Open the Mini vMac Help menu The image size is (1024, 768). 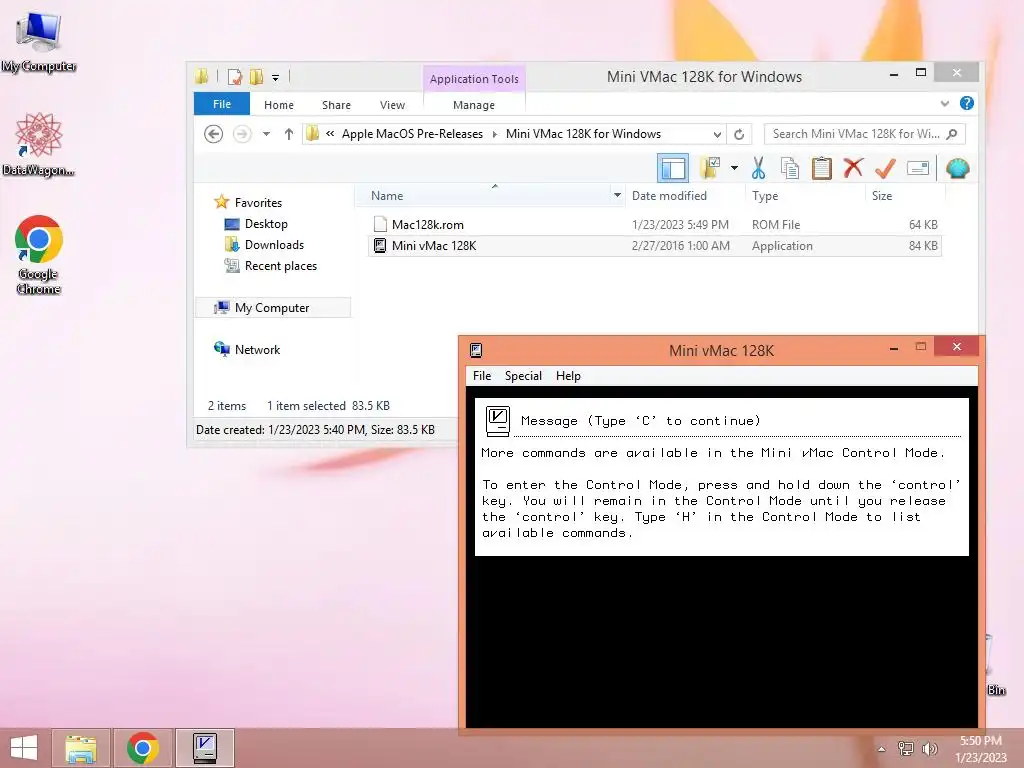568,376
